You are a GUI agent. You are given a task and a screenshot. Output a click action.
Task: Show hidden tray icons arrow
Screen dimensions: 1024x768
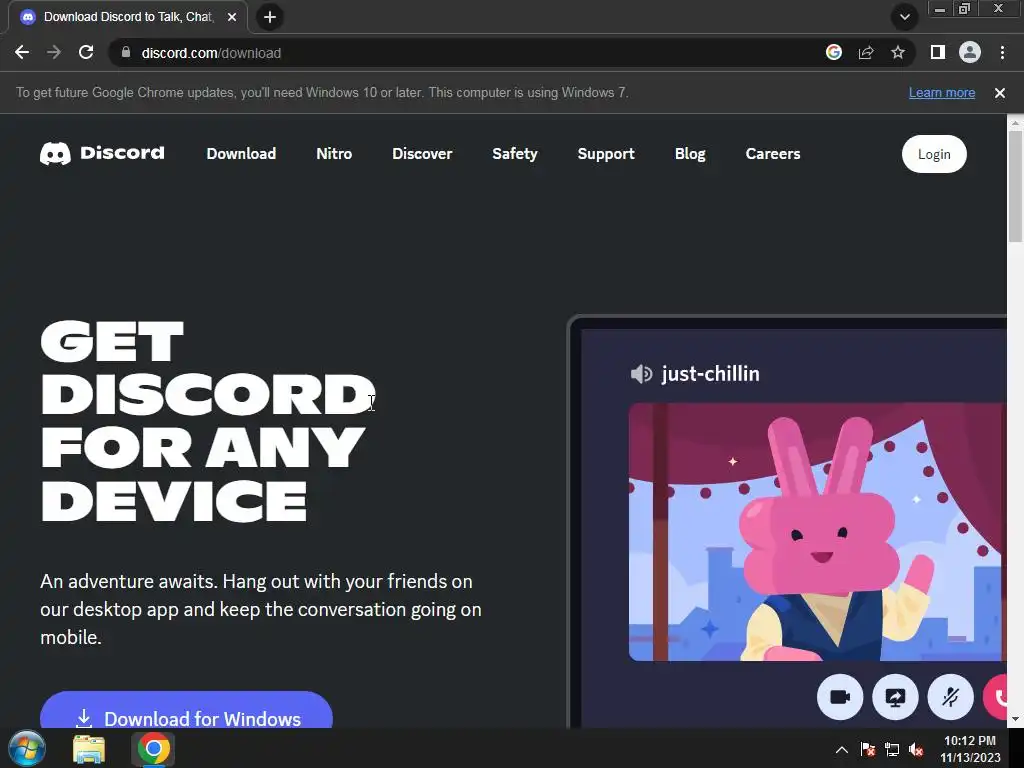[x=841, y=749]
